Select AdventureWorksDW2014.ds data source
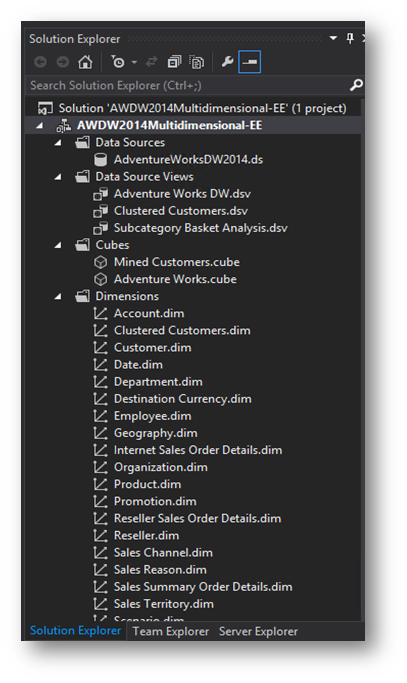 (188, 160)
